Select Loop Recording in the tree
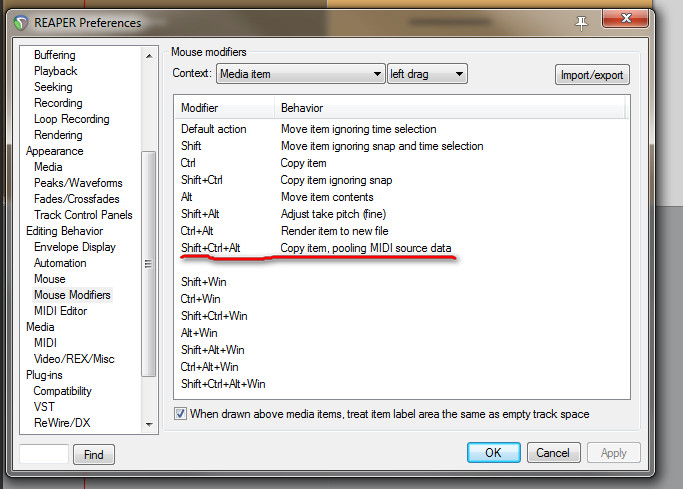This screenshot has width=683, height=489. (71, 119)
